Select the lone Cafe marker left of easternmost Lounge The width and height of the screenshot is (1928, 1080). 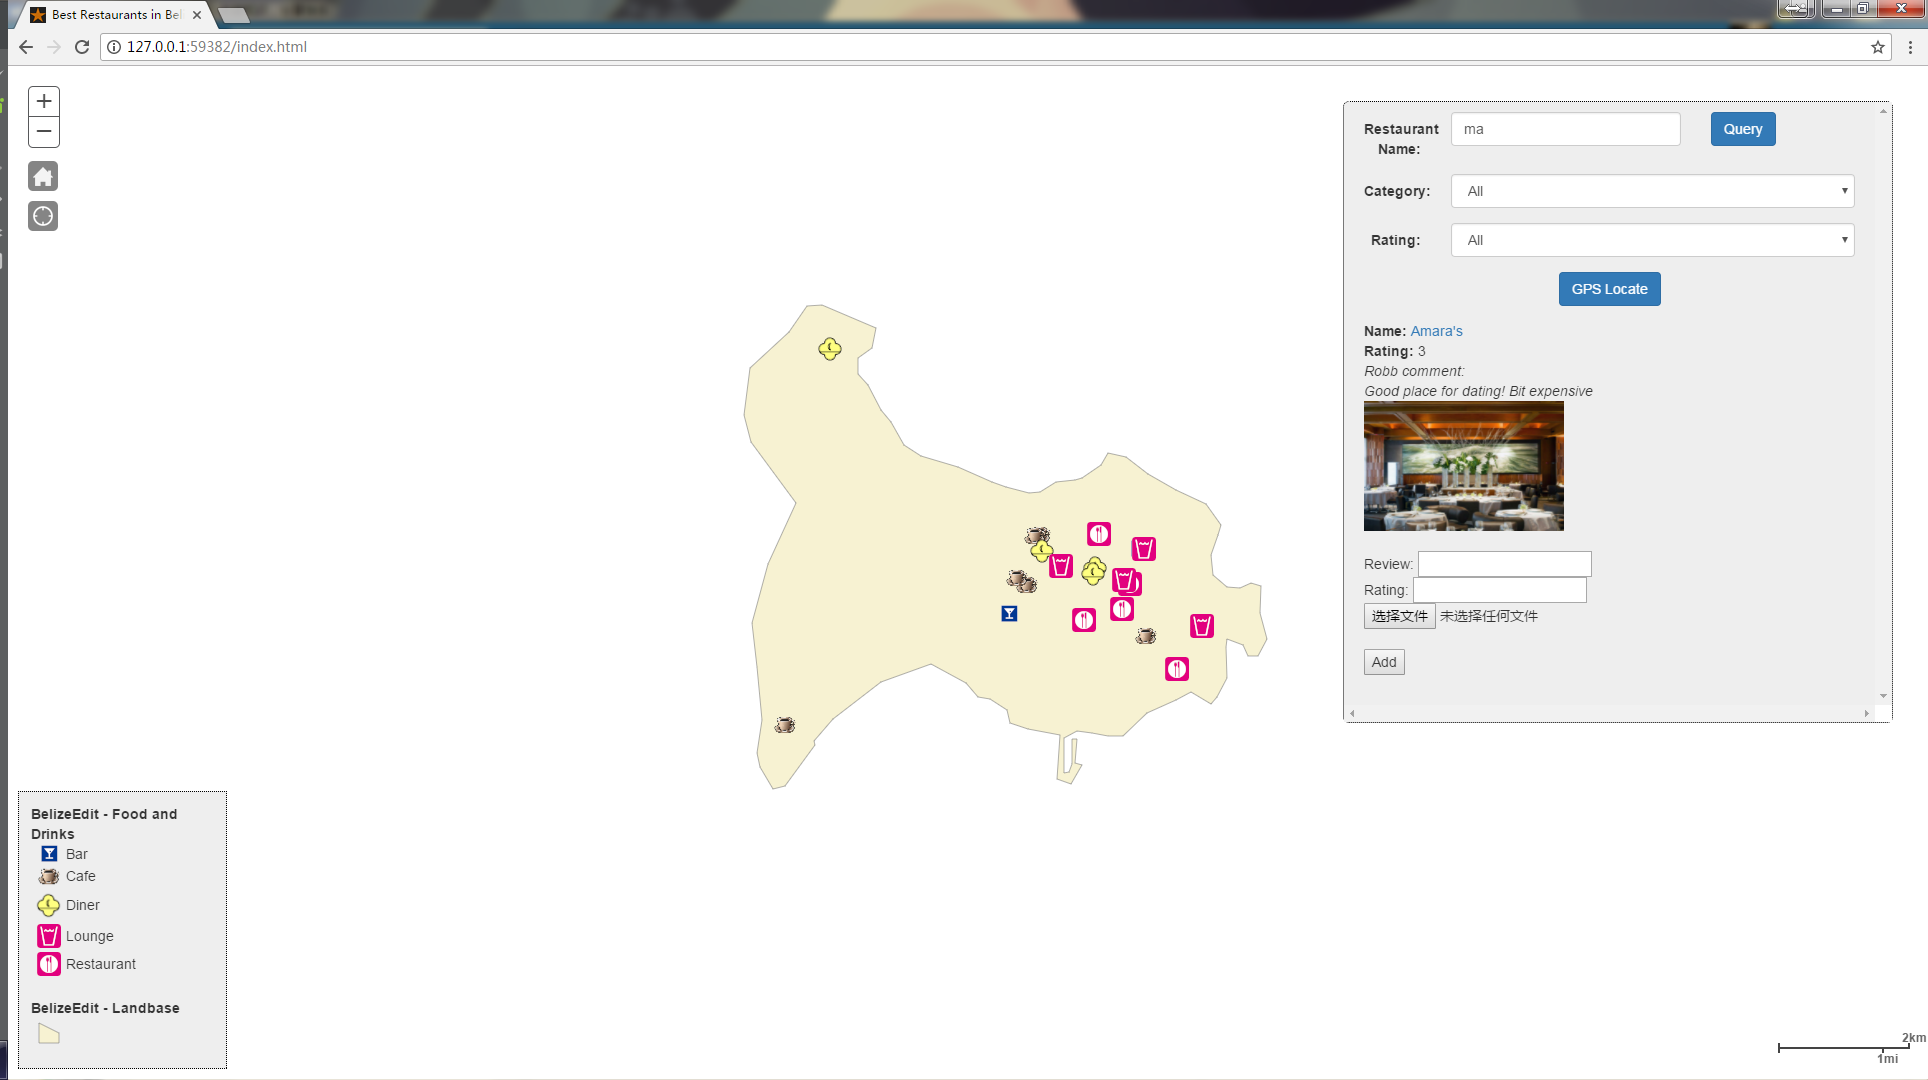tap(1146, 636)
